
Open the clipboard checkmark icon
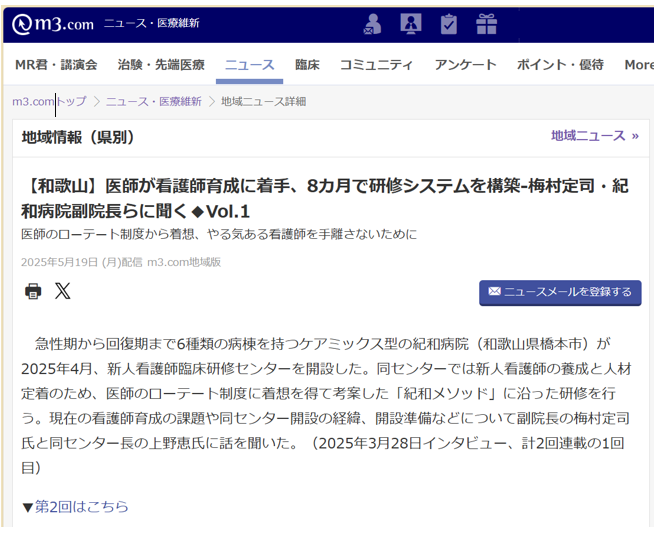click(x=449, y=24)
